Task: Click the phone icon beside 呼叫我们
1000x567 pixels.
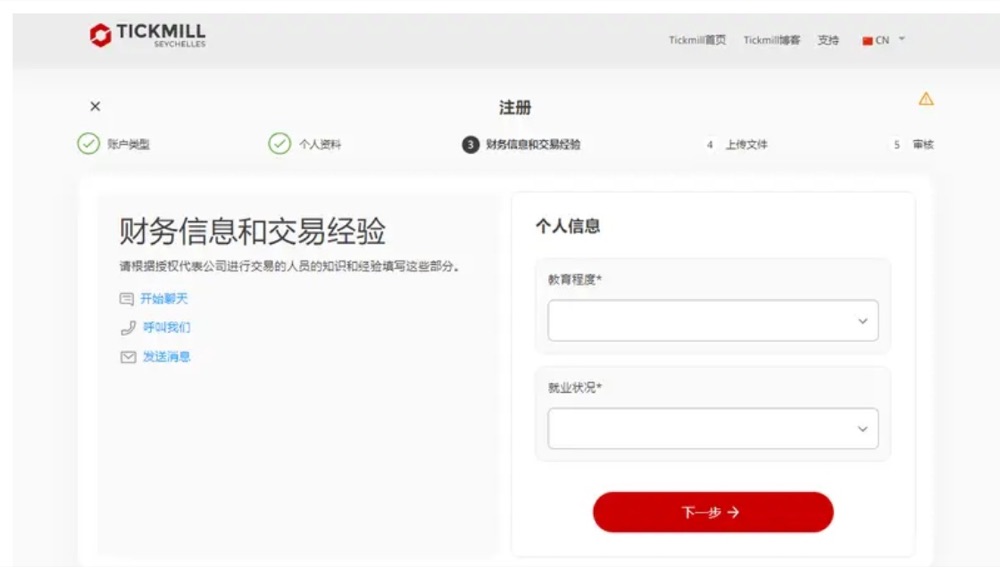Action: tap(128, 328)
